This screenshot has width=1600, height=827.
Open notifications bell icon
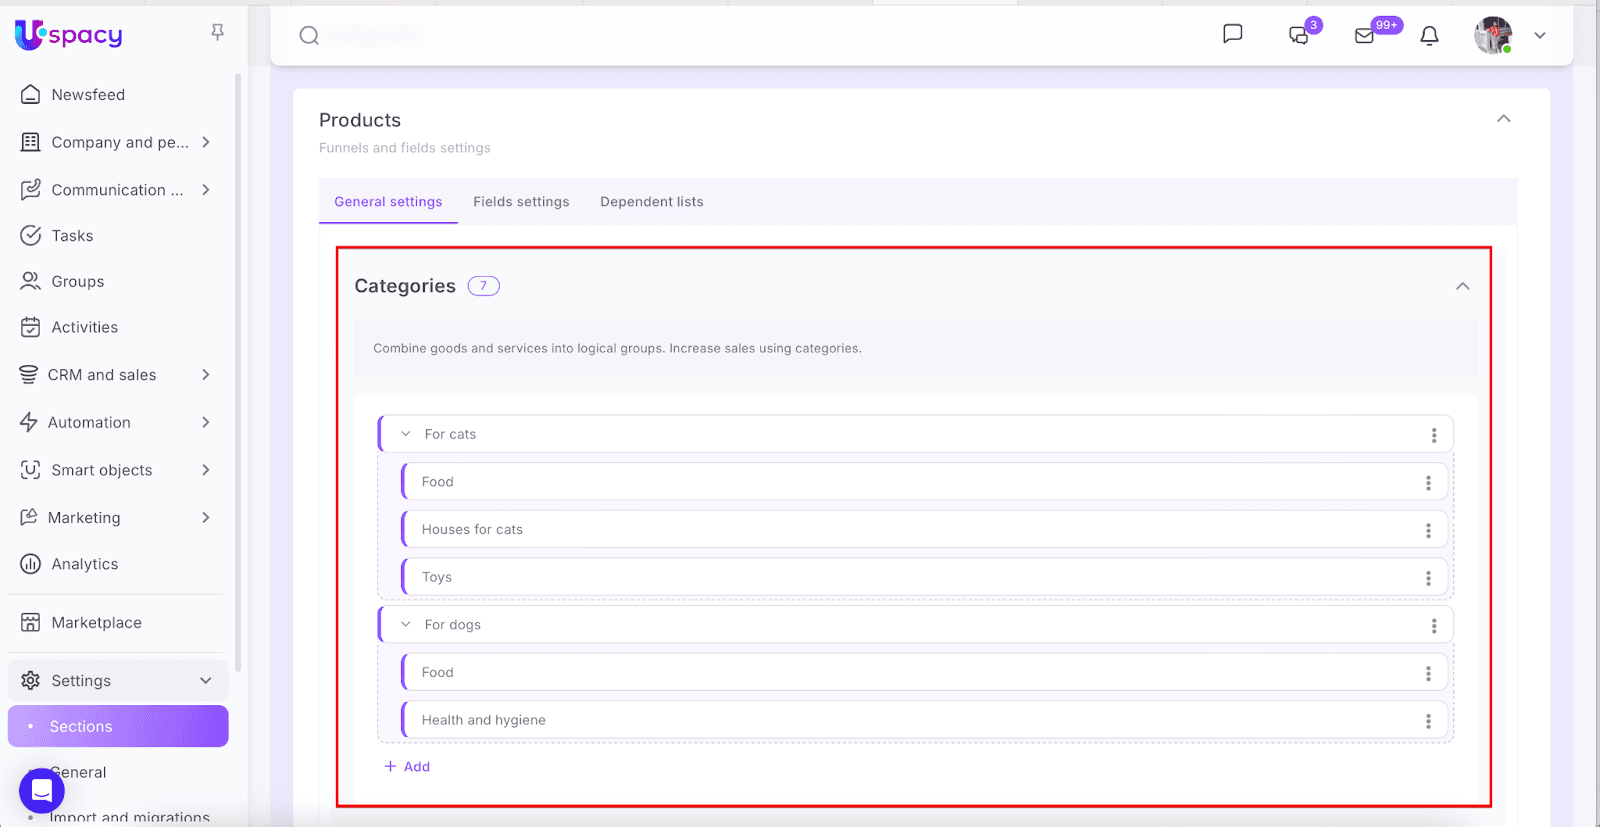point(1429,36)
